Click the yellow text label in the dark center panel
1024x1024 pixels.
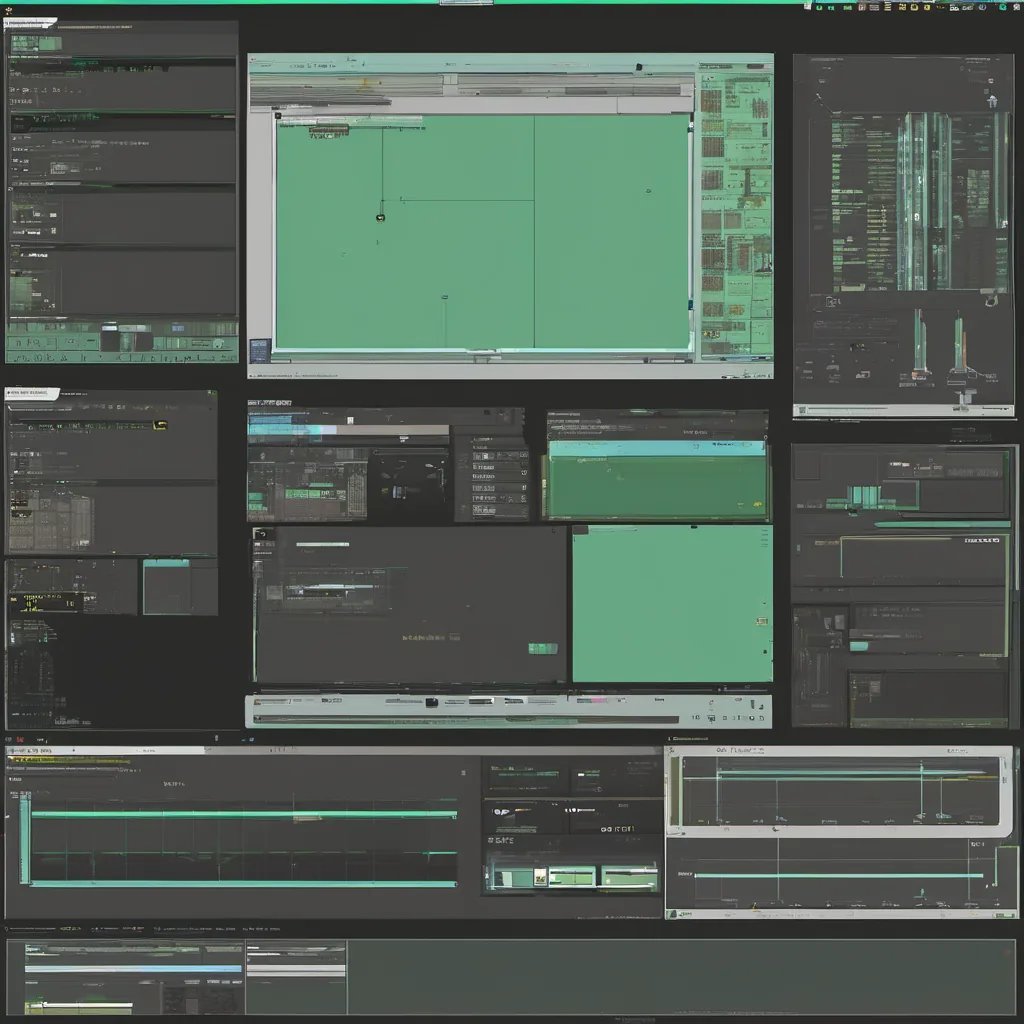(x=430, y=636)
